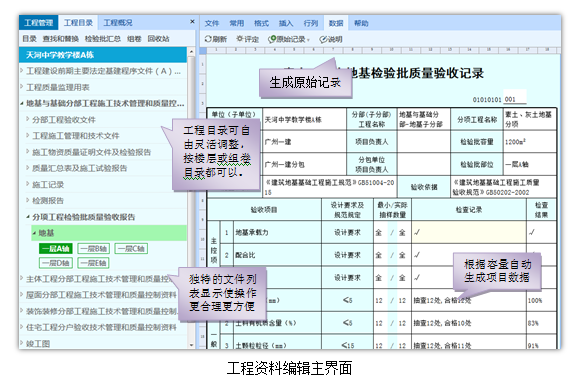Select the 一层A轴 file item
583x386 pixels.
pyautogui.click(x=56, y=249)
